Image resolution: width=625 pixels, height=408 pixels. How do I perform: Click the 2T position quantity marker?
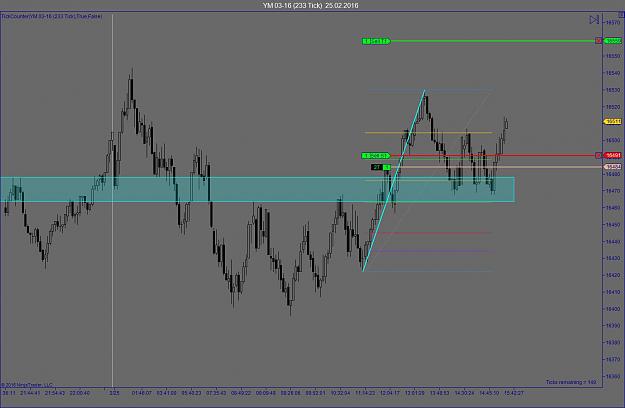(x=381, y=167)
